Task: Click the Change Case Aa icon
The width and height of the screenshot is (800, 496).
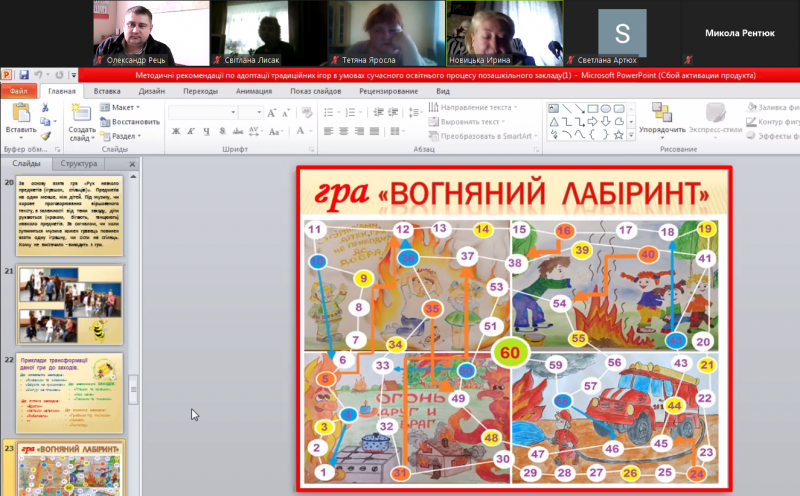Action: click(274, 131)
